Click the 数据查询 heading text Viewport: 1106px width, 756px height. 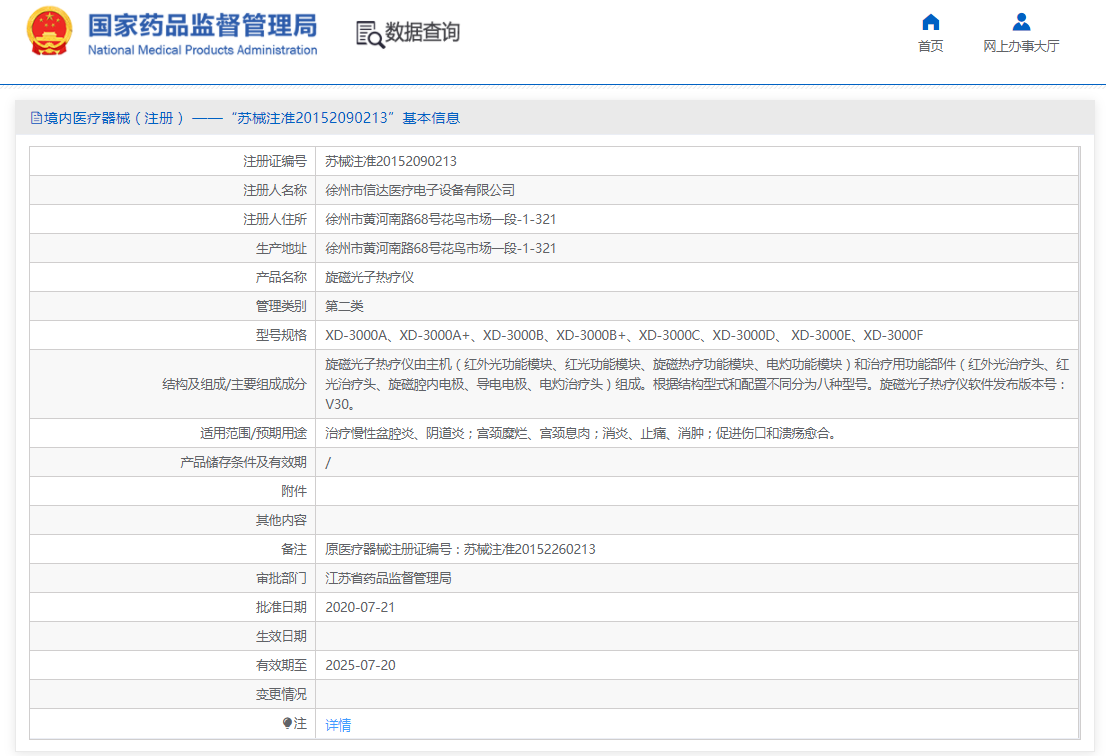[423, 32]
